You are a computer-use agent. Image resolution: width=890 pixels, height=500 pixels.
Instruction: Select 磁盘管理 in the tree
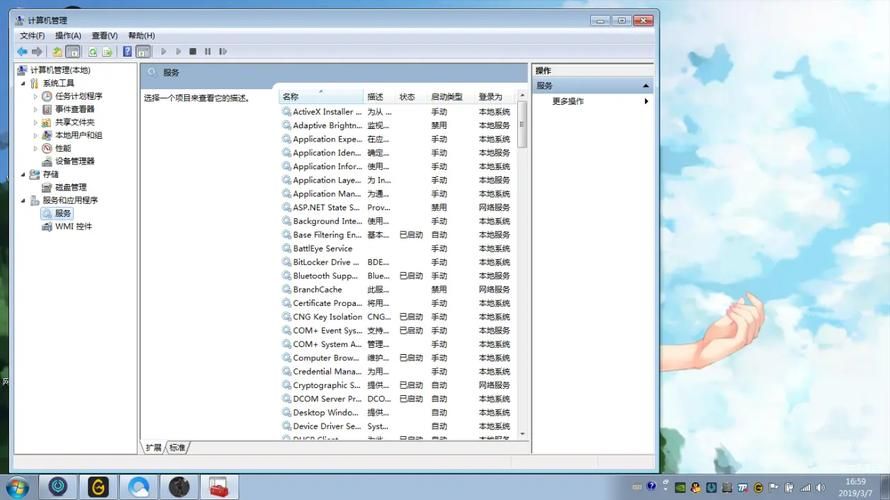pyautogui.click(x=70, y=188)
